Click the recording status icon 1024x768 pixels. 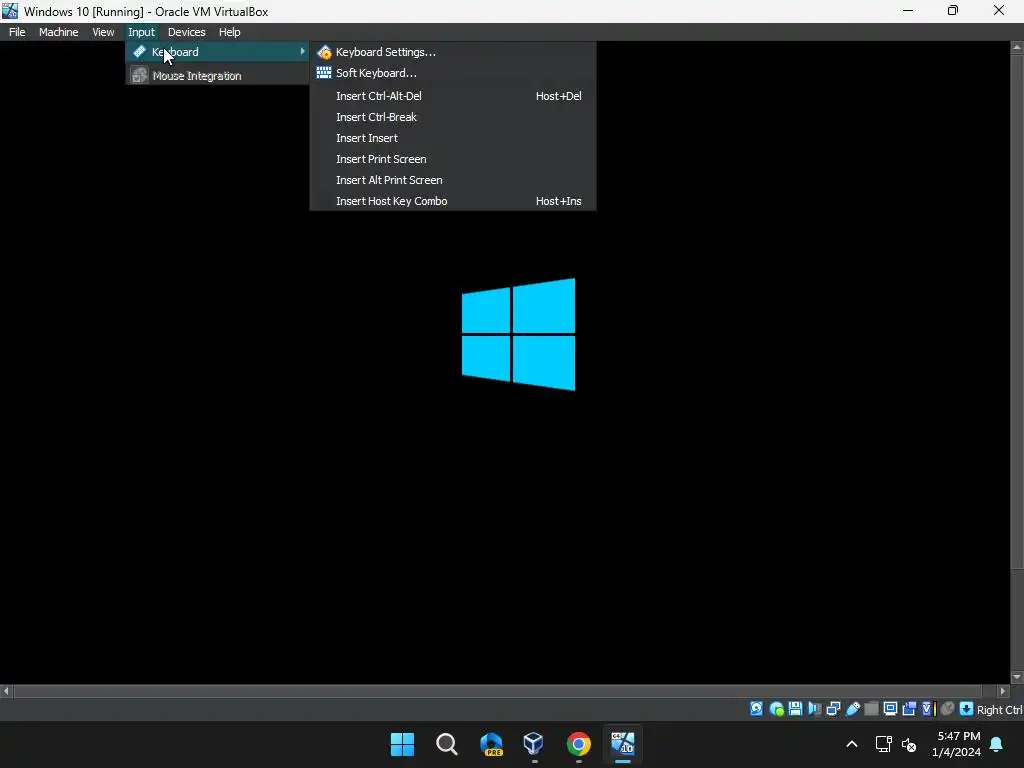click(909, 709)
